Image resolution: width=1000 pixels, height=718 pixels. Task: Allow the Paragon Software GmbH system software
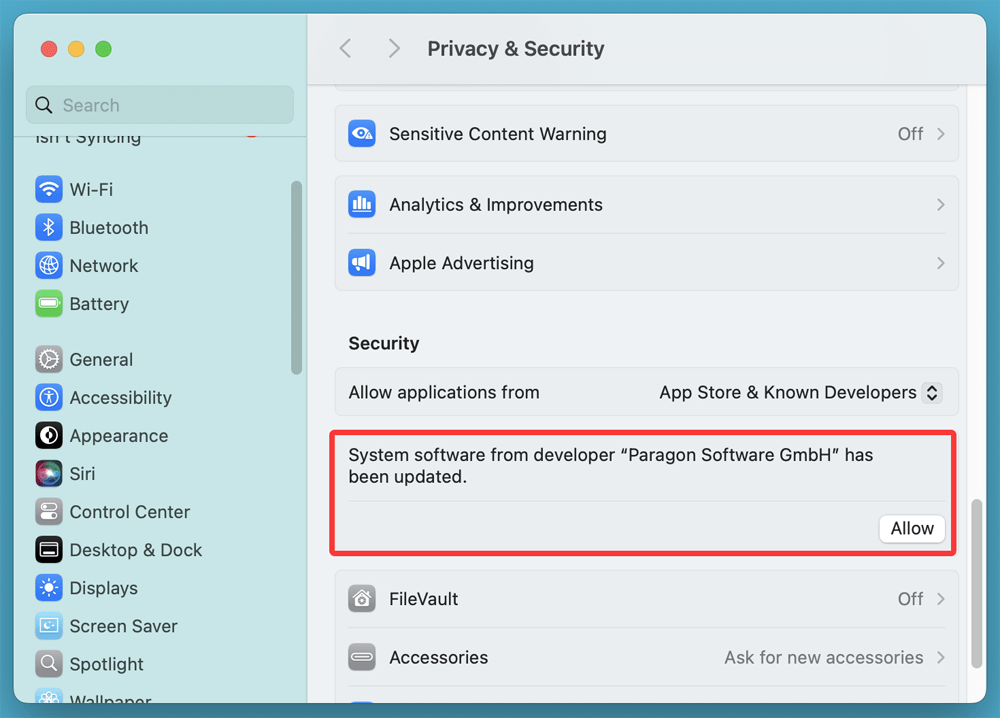(911, 528)
